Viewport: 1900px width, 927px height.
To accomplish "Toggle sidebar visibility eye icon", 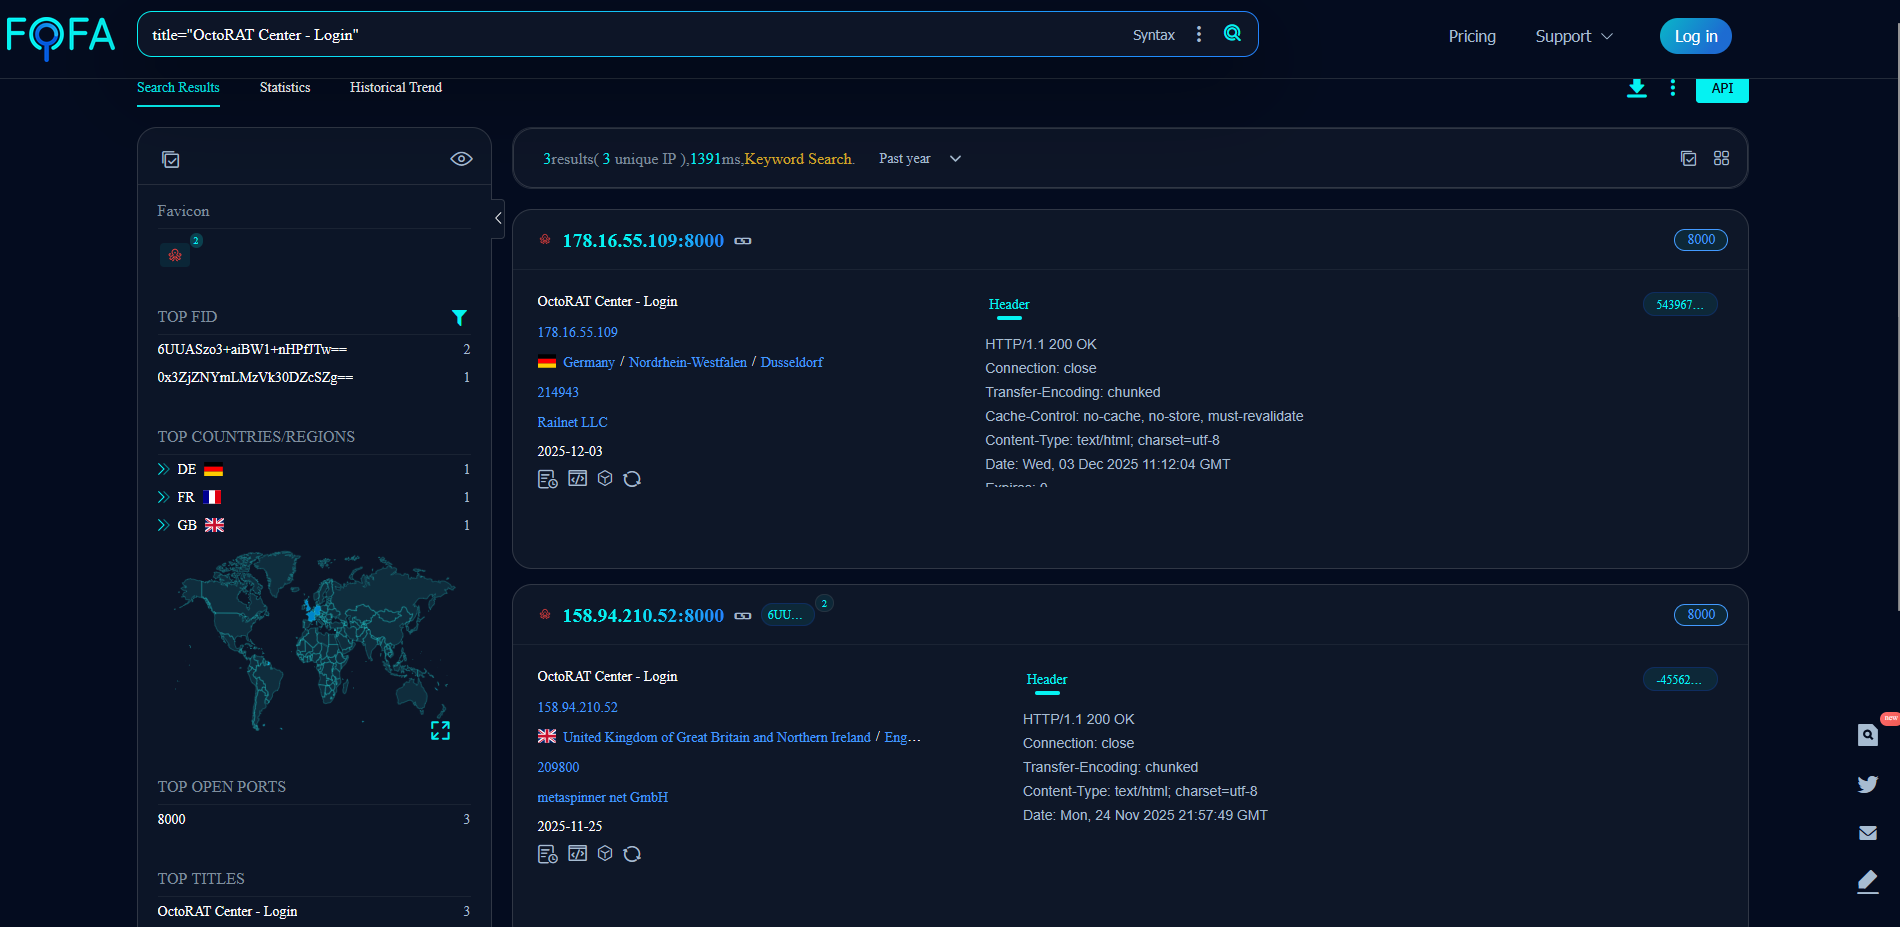I will pos(461,159).
